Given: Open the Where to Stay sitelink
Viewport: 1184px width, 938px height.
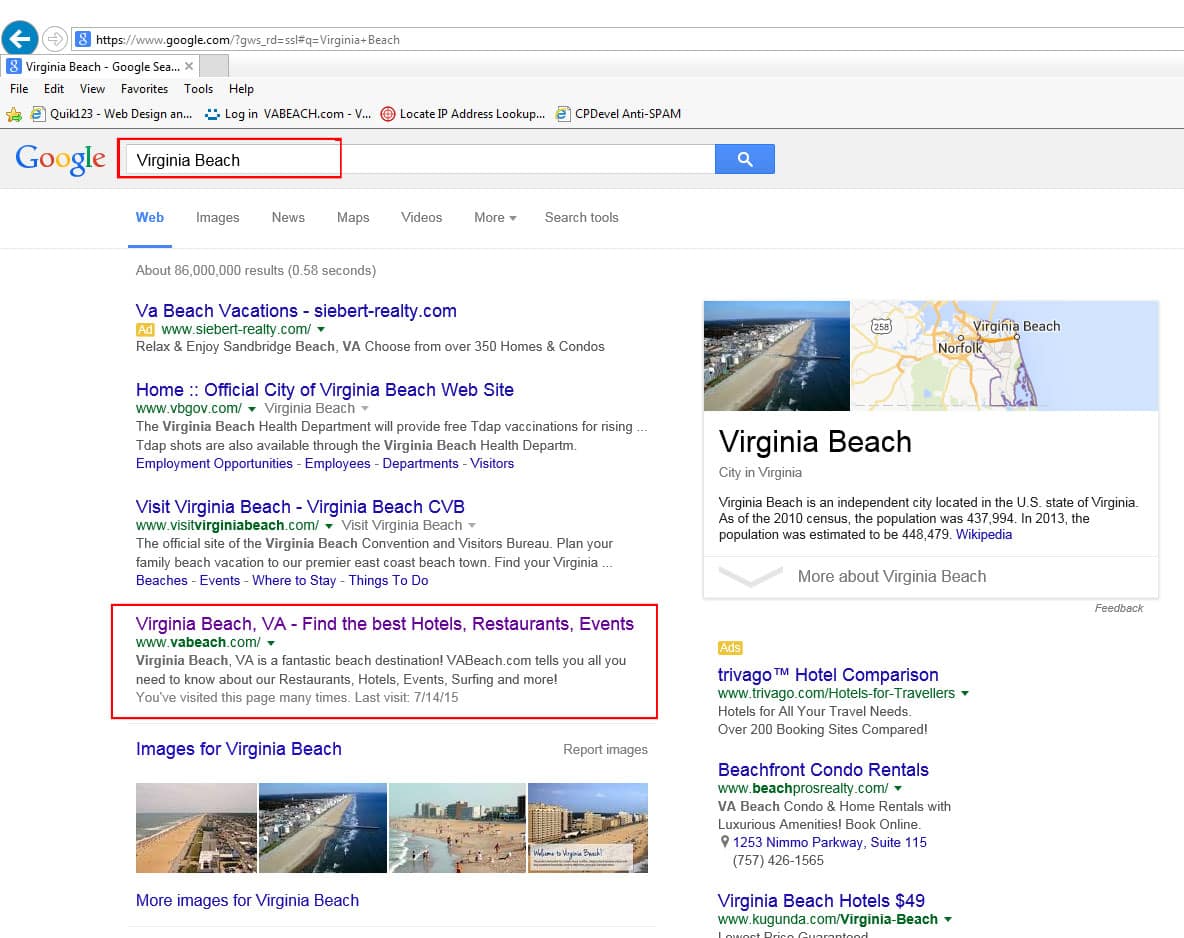Looking at the screenshot, I should tap(294, 581).
